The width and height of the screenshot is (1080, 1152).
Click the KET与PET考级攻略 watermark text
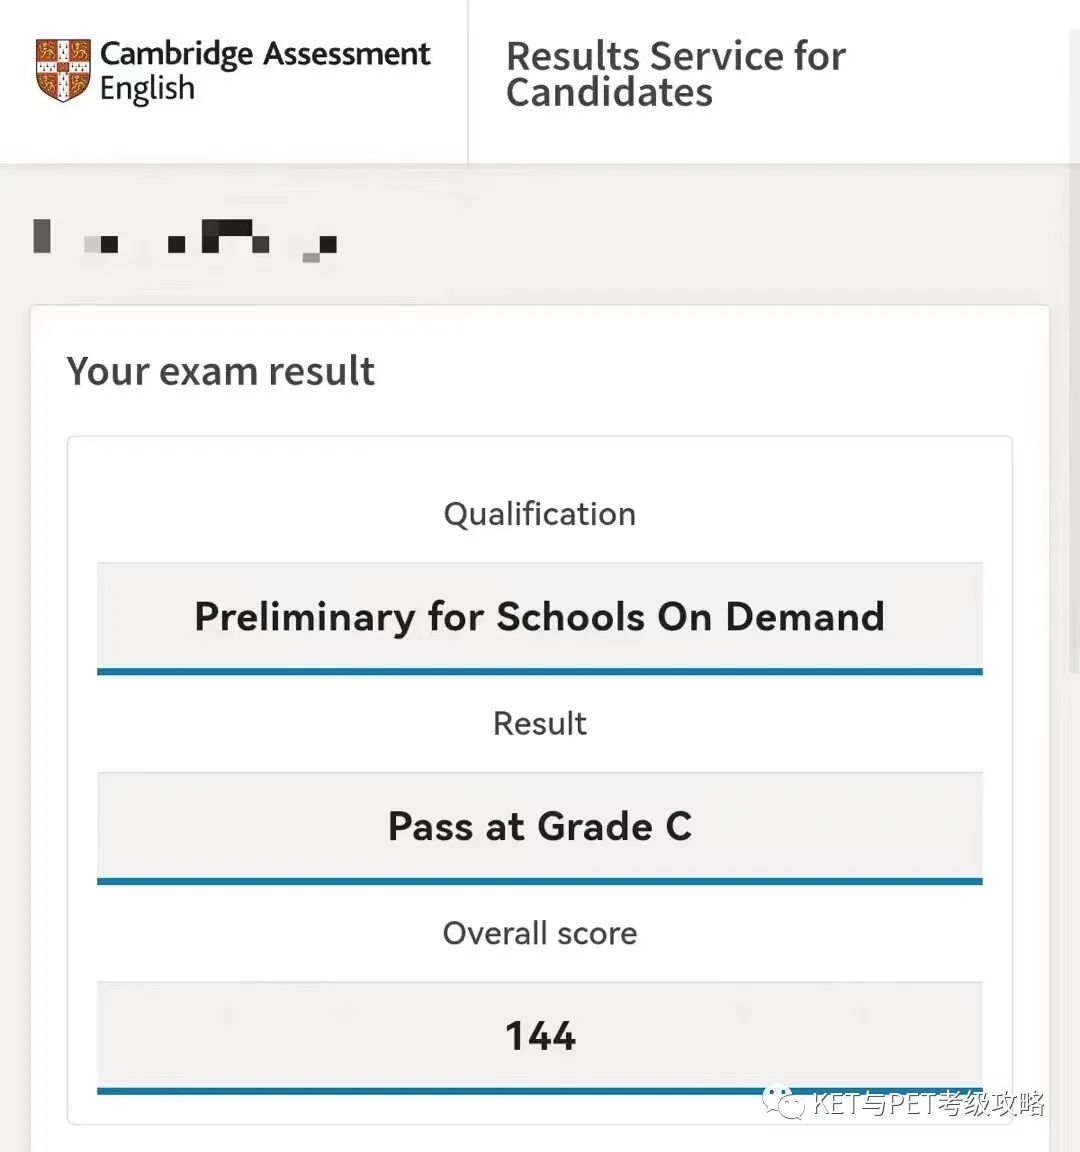pos(929,1104)
